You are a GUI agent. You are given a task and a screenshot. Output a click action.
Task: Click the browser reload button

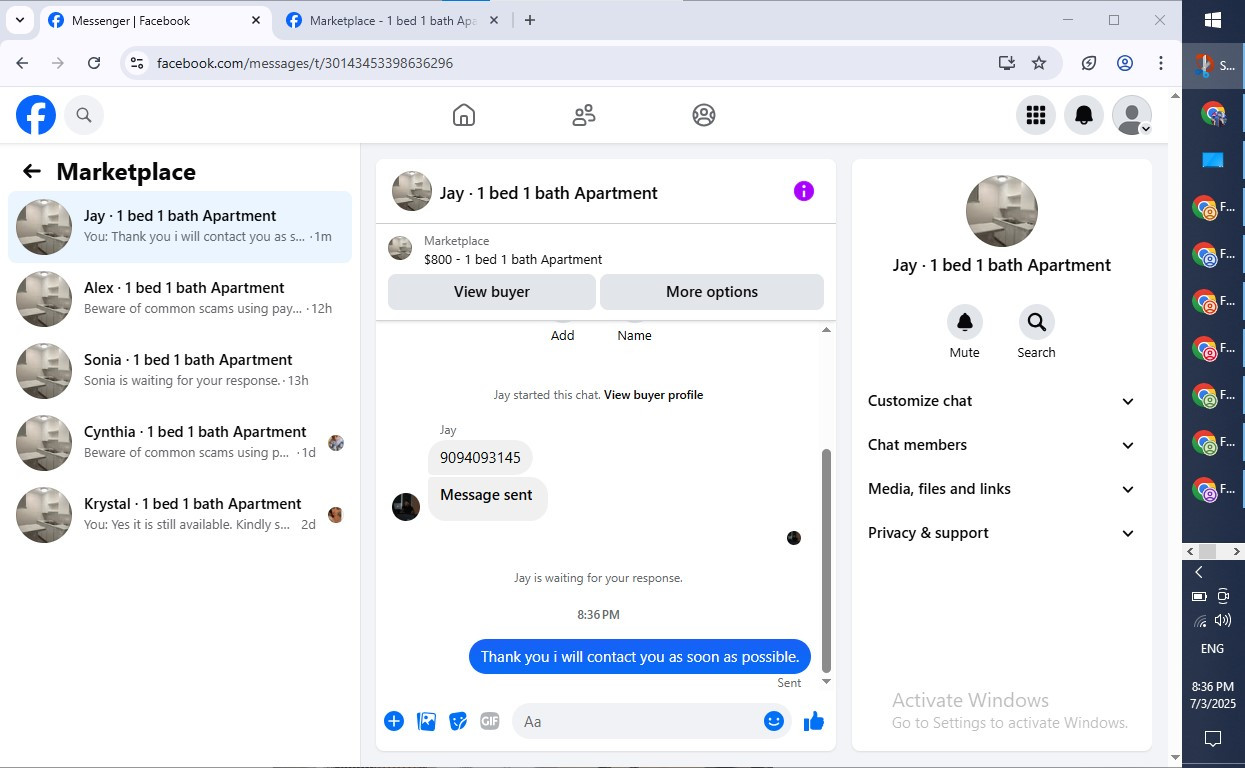[94, 63]
